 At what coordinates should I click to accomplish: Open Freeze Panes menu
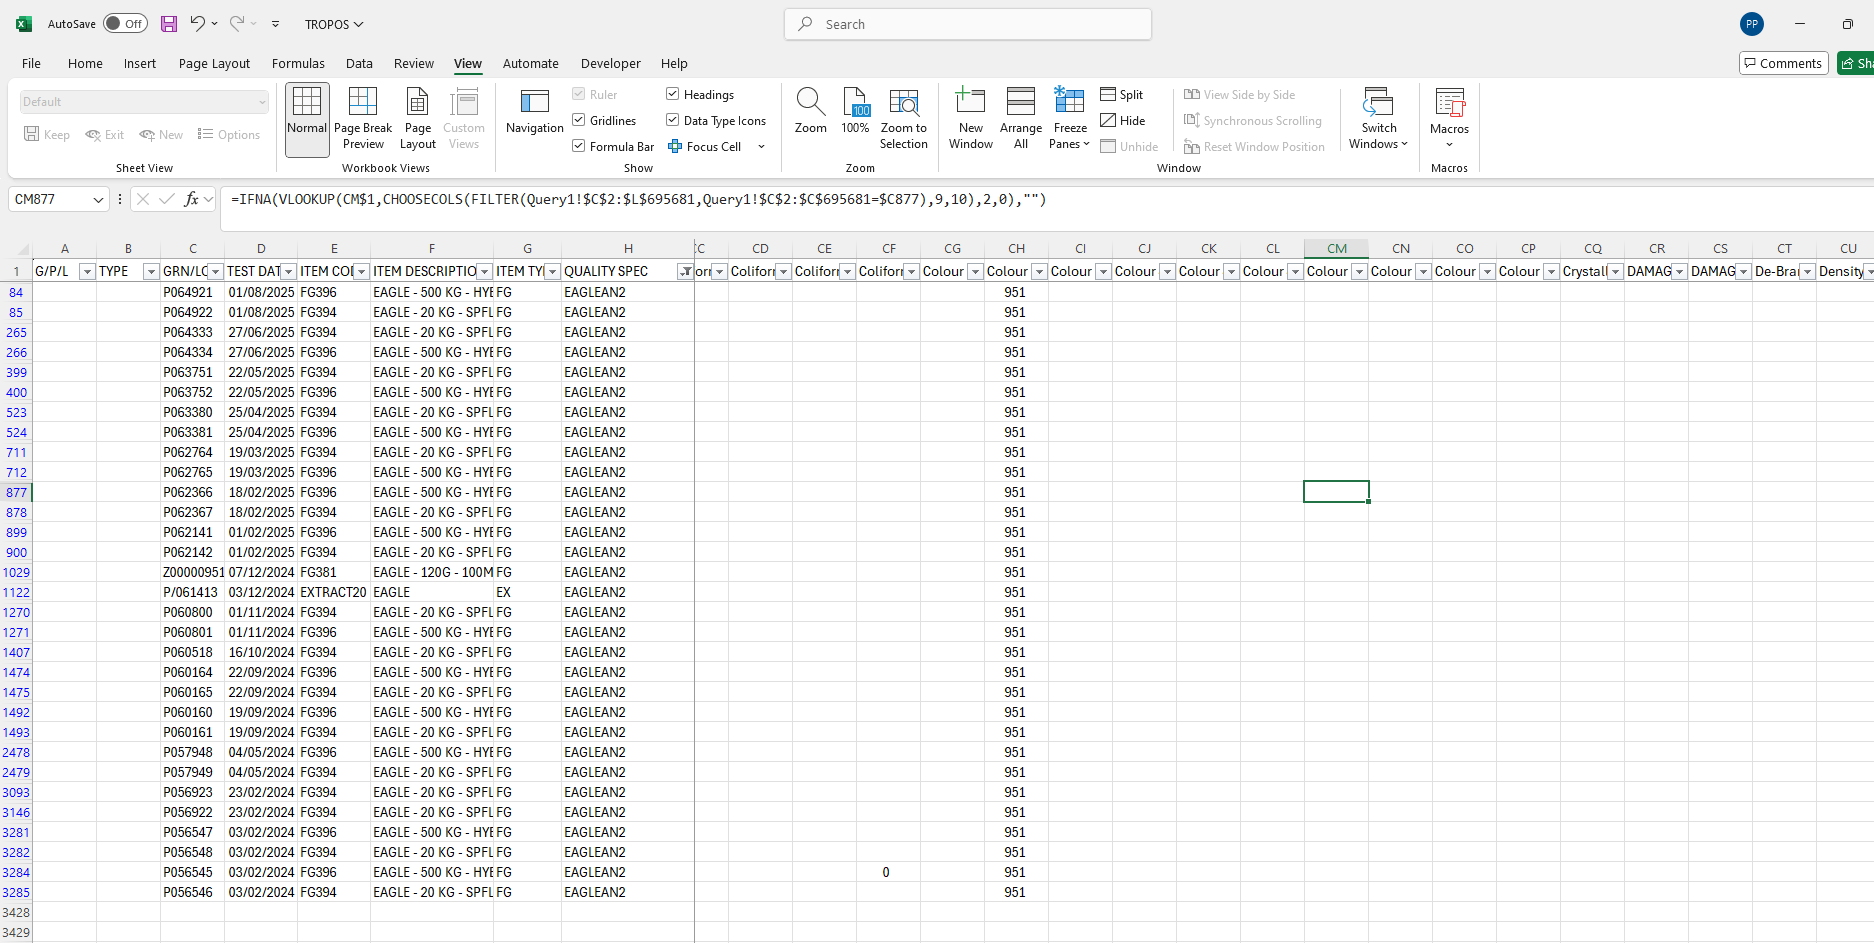(1070, 119)
